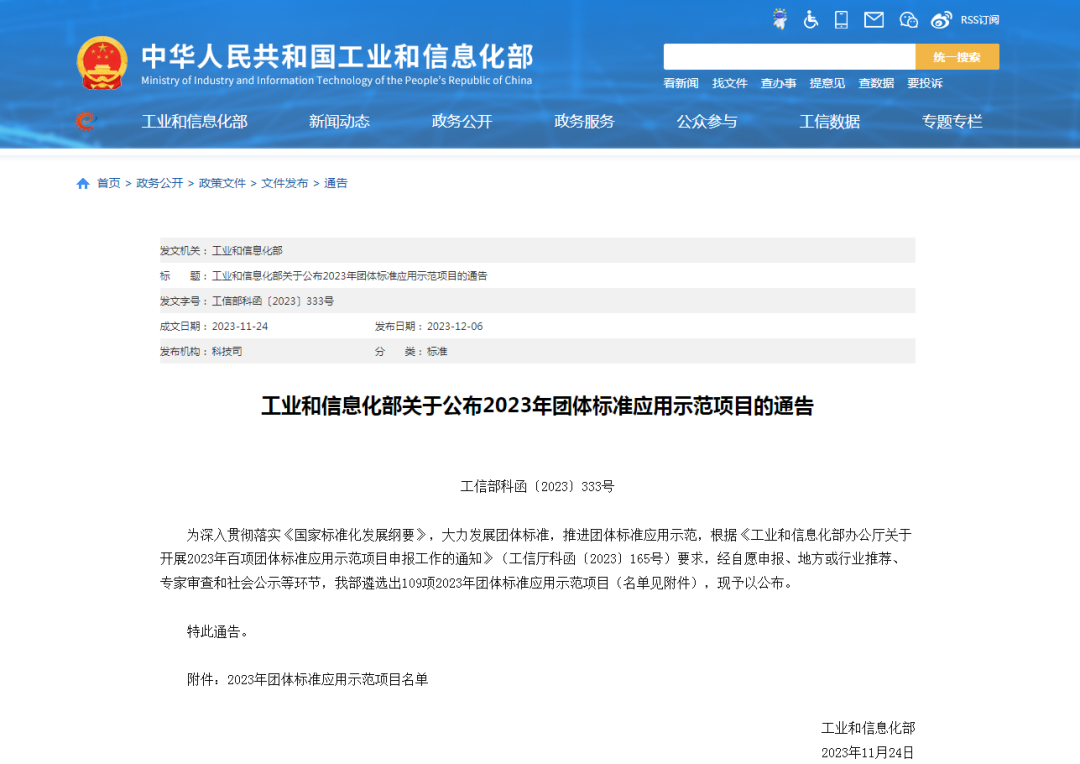Click the home icon in breadcrumb
Image resolution: width=1080 pixels, height=764 pixels.
(x=83, y=183)
